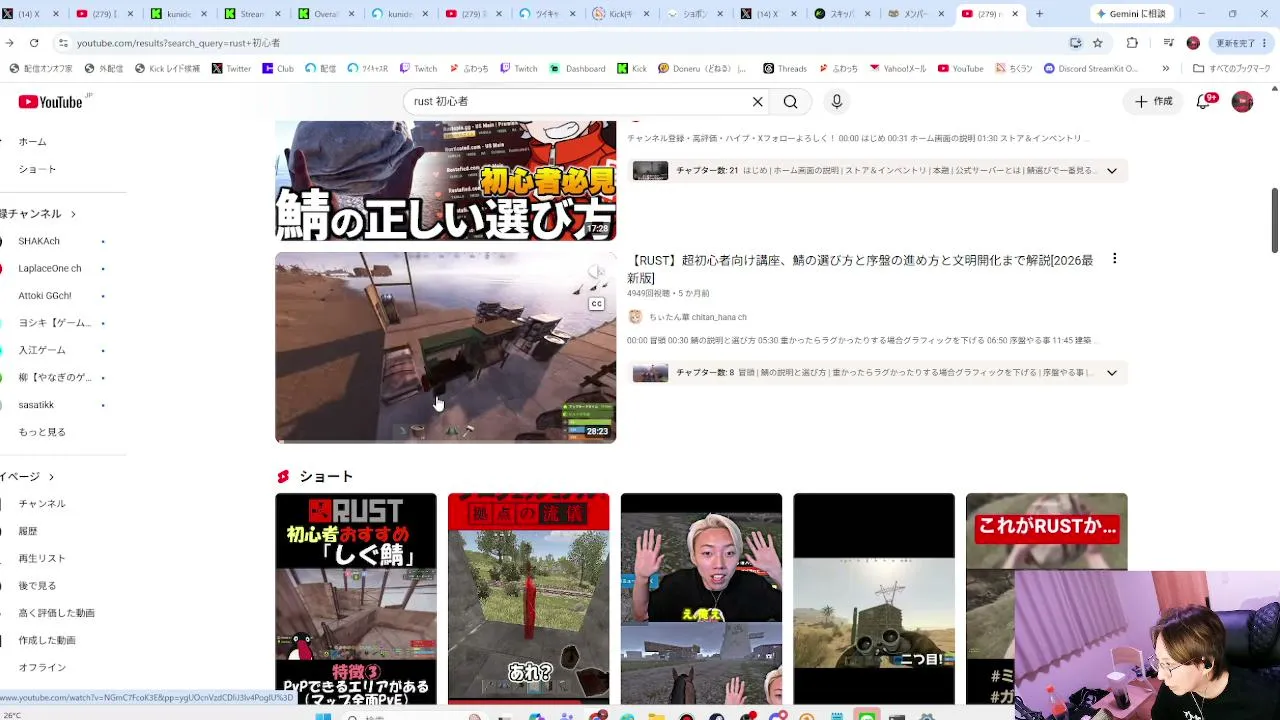Submit search with the magnifying glass button
Viewport: 1280px width, 720px height.
tap(790, 101)
